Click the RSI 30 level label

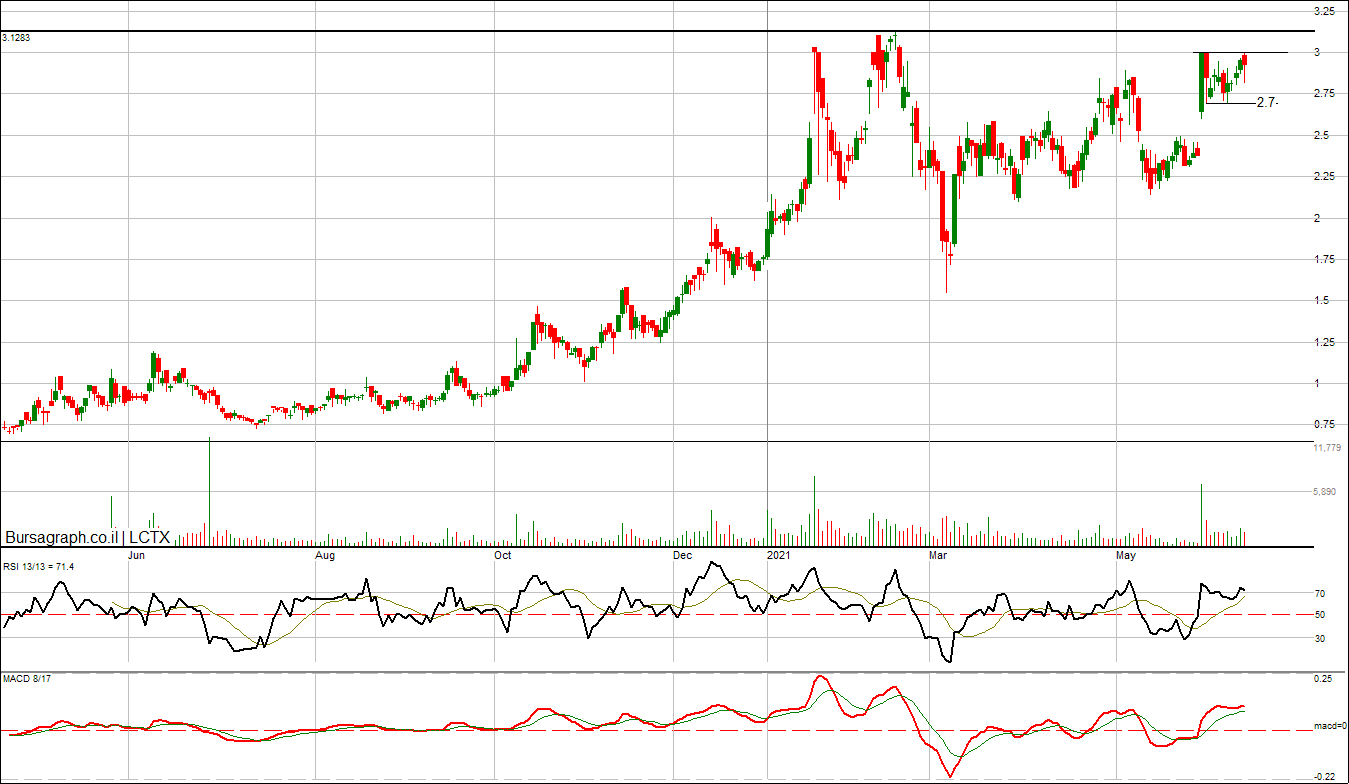coord(1320,639)
